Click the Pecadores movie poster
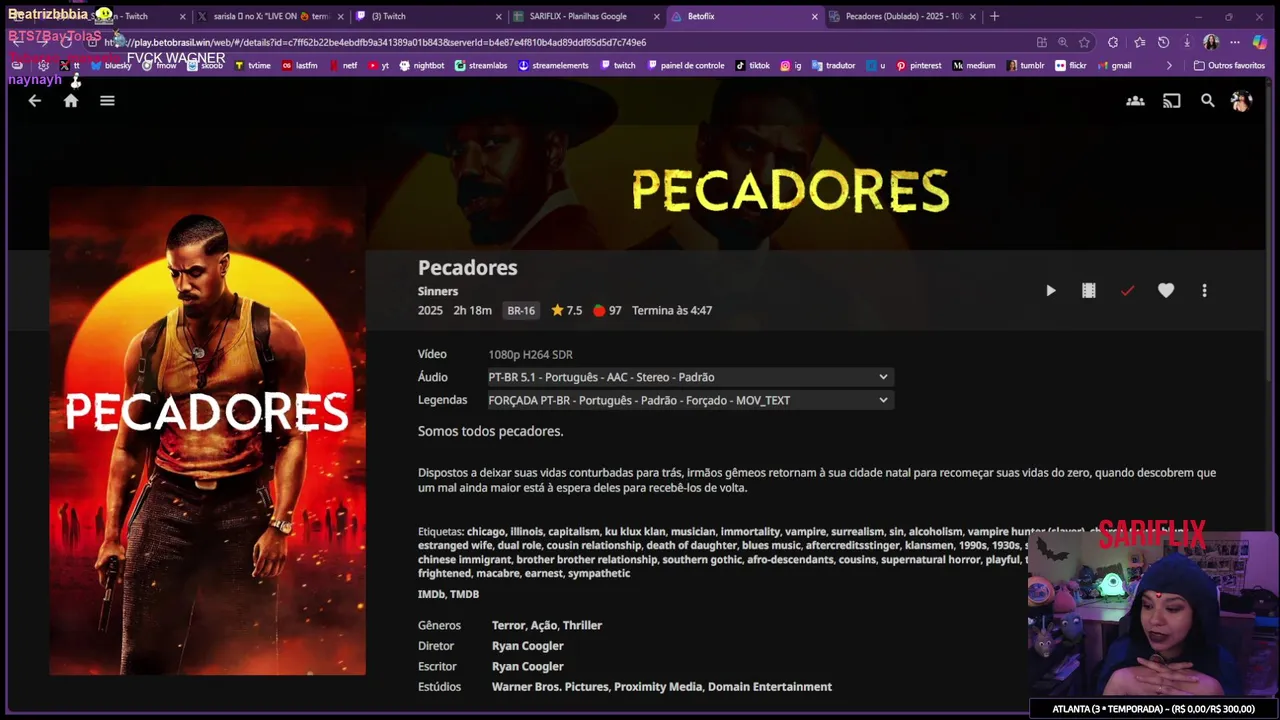This screenshot has width=1280, height=720. coord(207,430)
